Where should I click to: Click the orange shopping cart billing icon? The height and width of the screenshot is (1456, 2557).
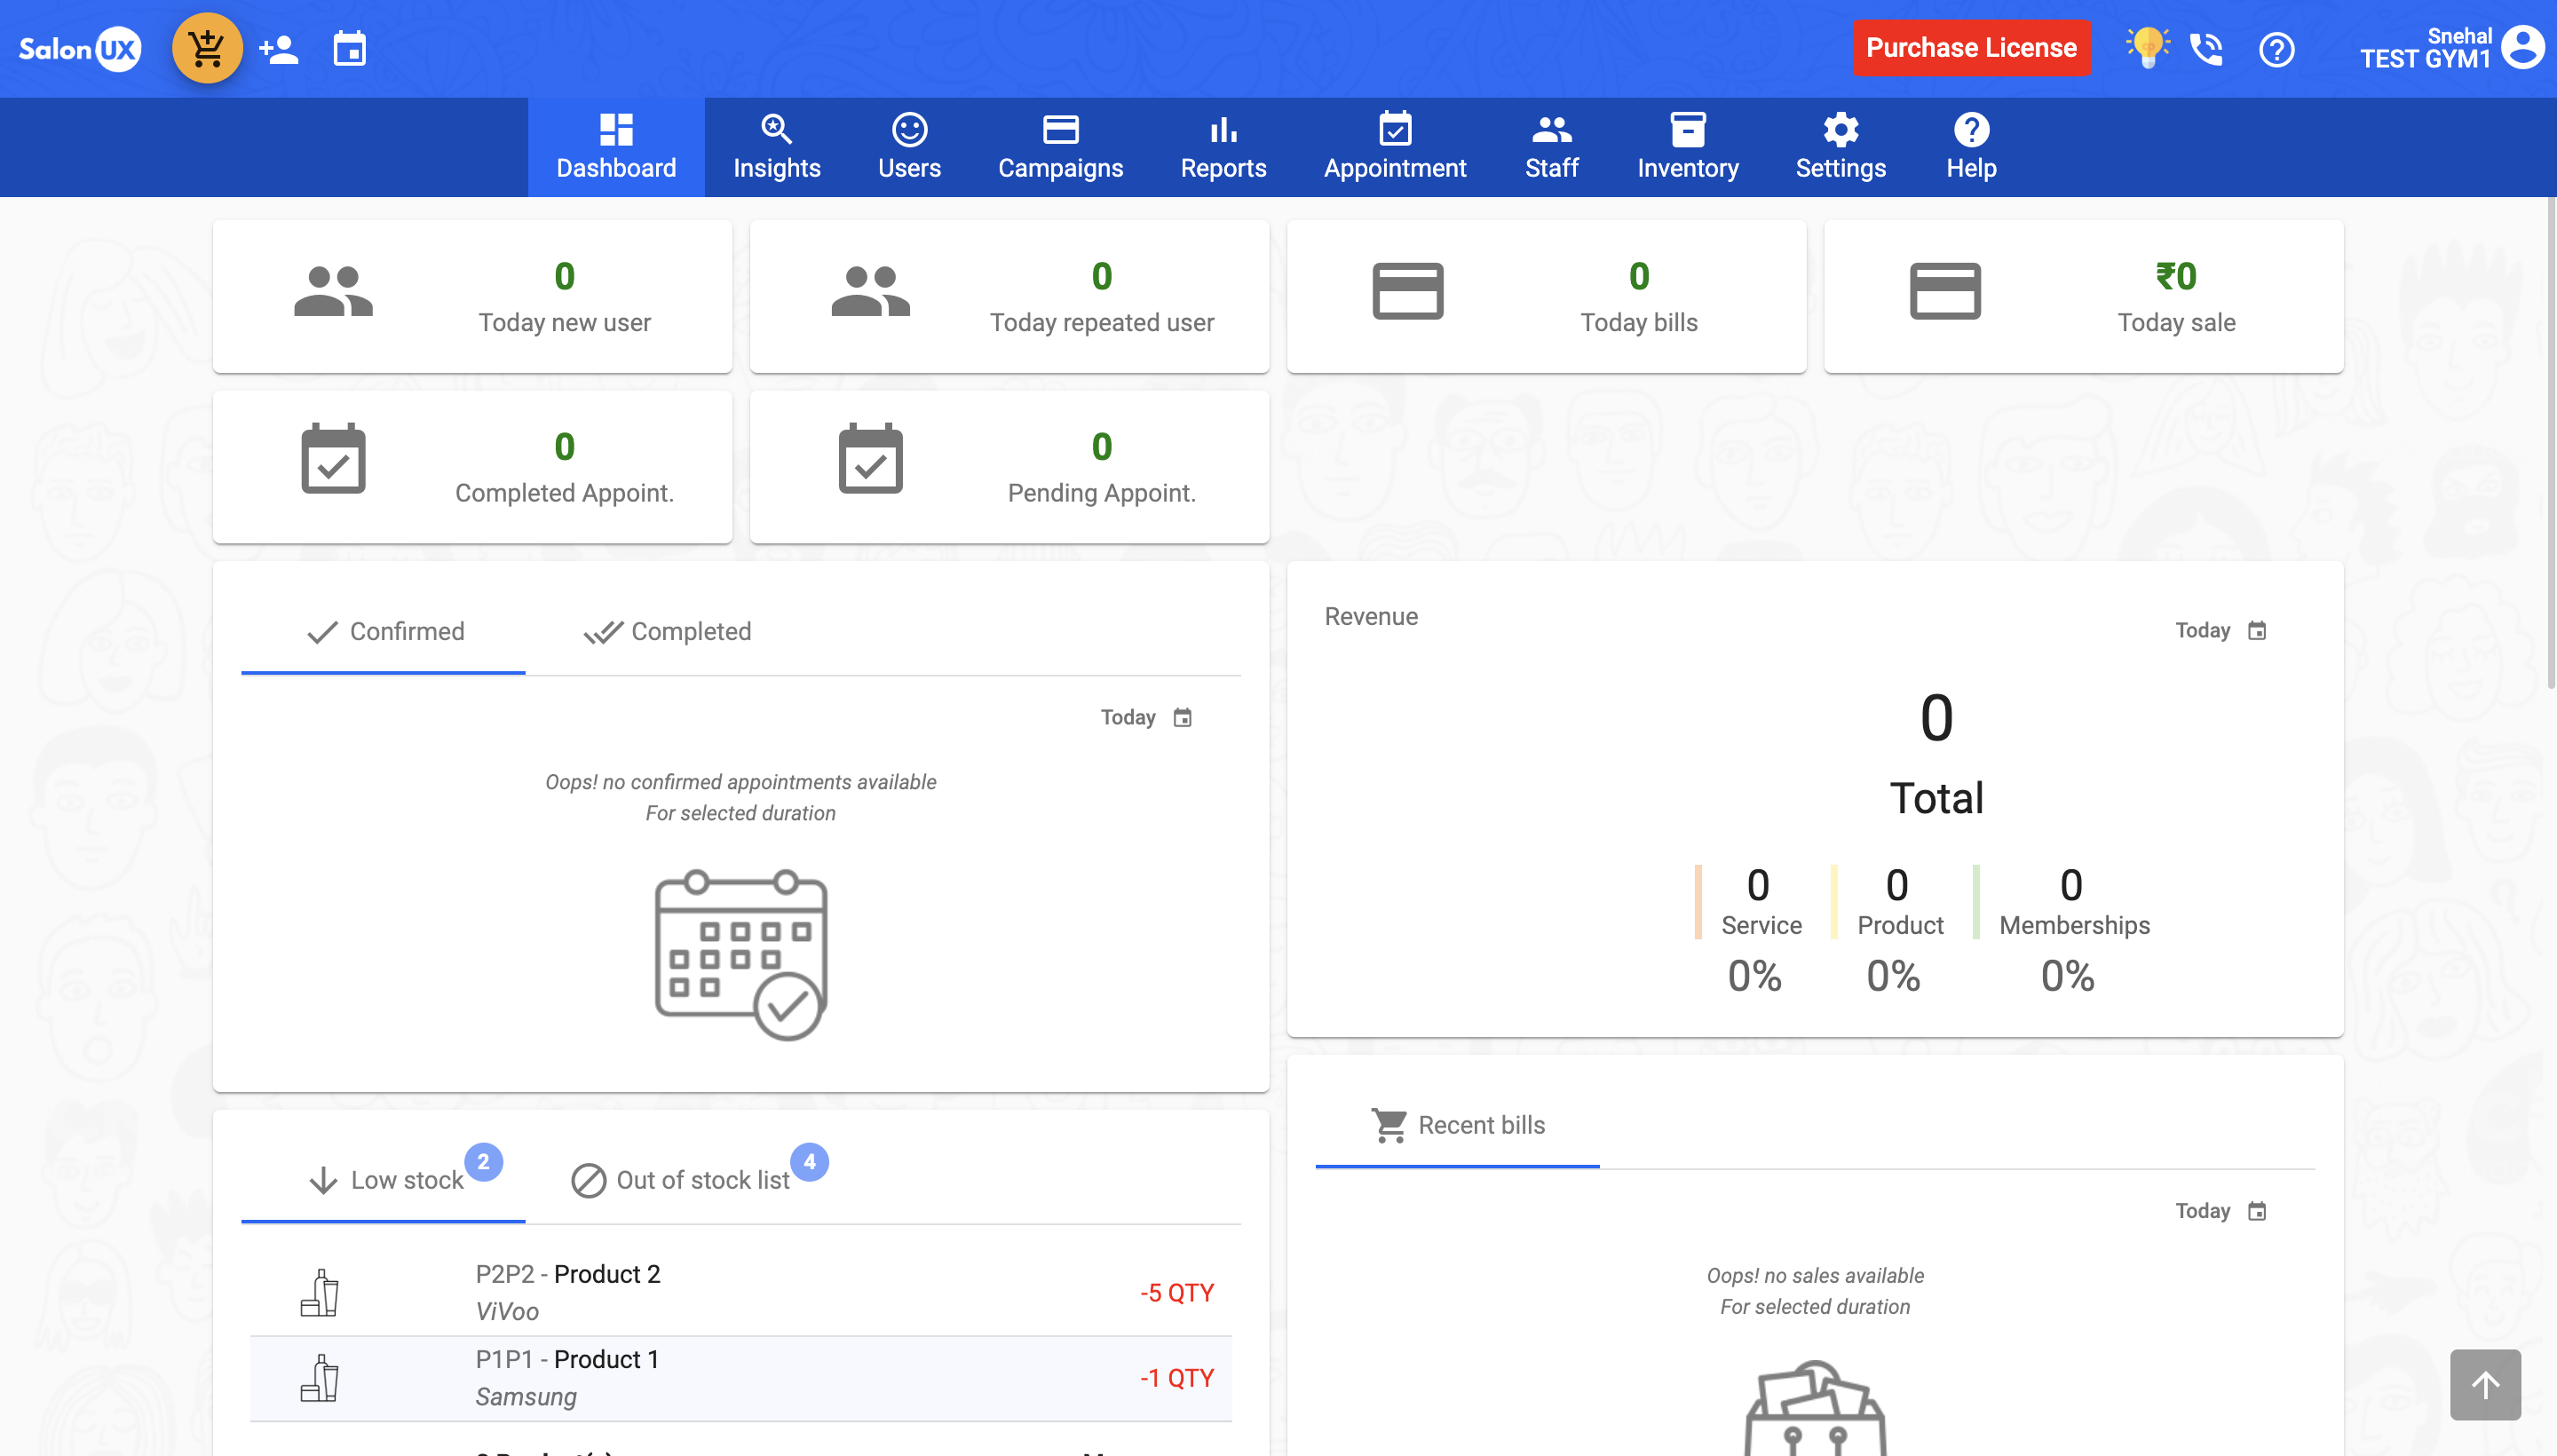[x=207, y=48]
